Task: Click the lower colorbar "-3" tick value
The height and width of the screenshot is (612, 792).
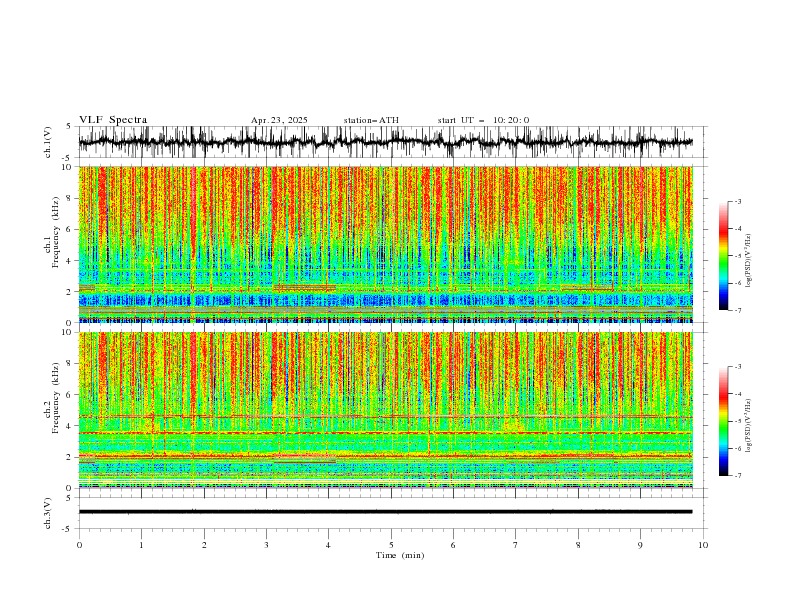Action: [738, 367]
